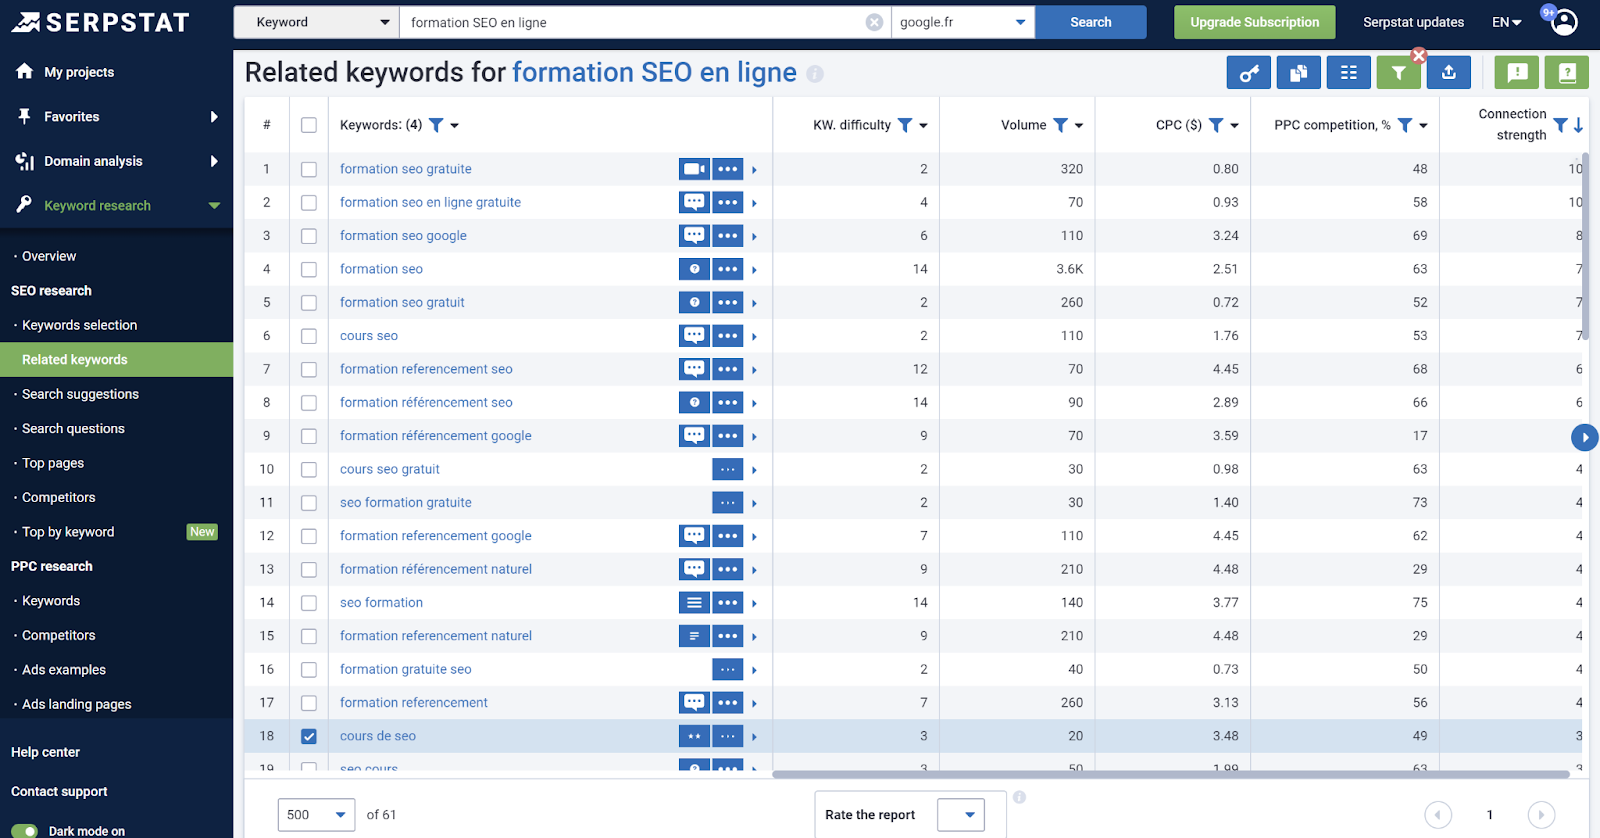The image size is (1600, 838).
Task: Click the export upload icon button
Action: [x=1449, y=73]
